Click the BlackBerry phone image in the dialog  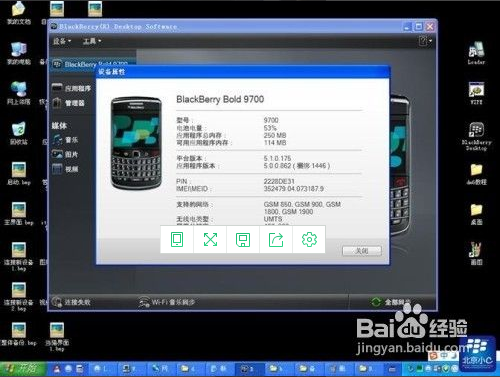136,143
